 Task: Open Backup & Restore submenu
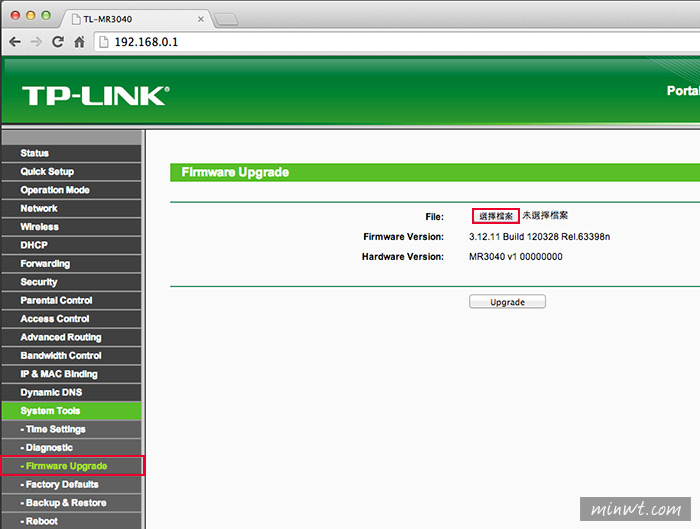click(71, 503)
